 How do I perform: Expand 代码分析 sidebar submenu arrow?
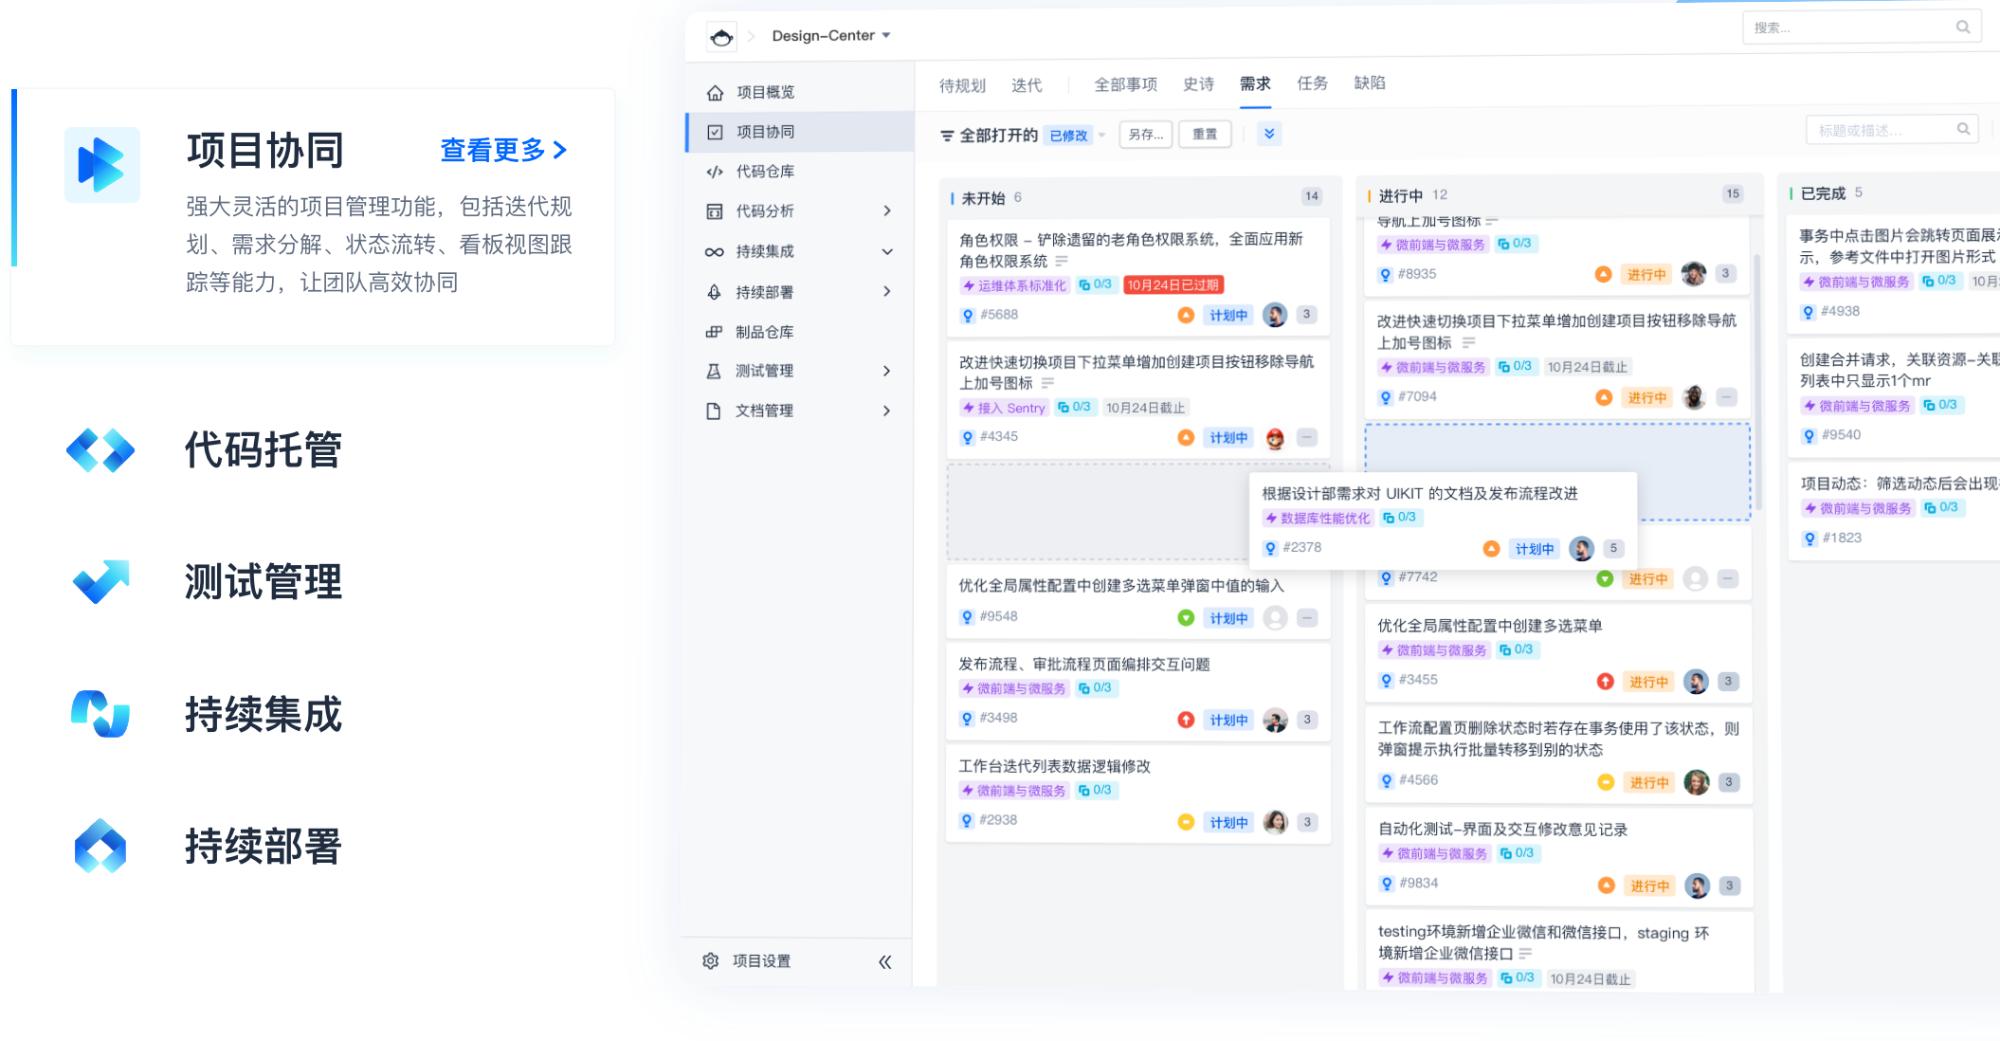click(x=887, y=211)
